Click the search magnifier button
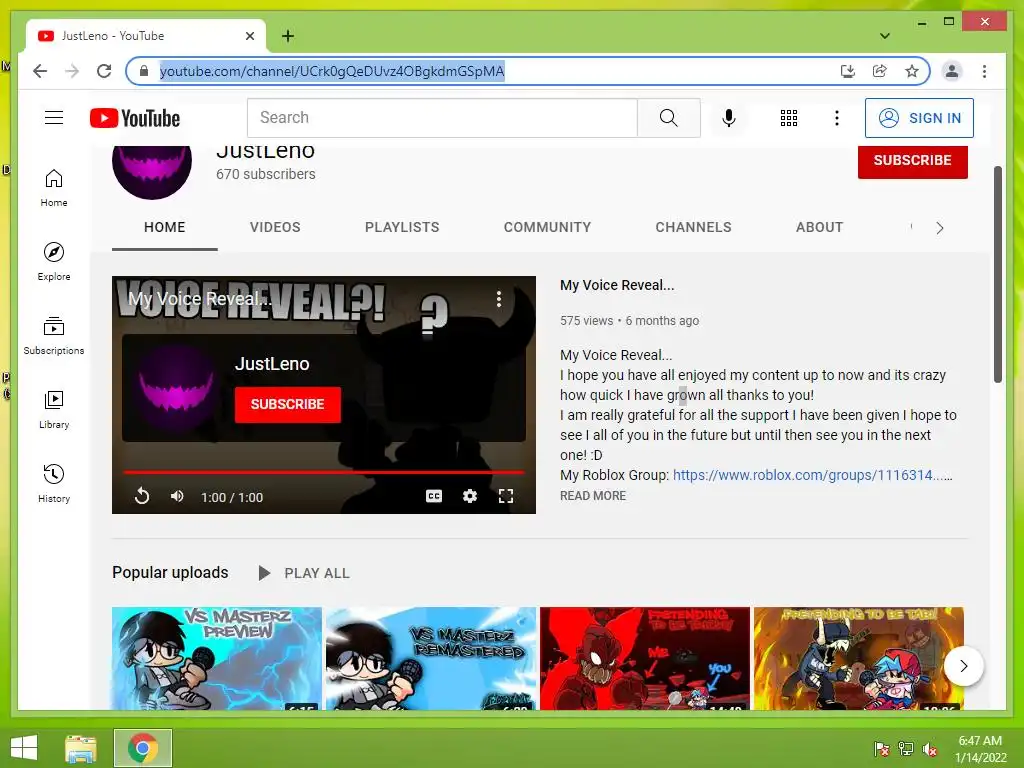The image size is (1024, 768). [669, 118]
